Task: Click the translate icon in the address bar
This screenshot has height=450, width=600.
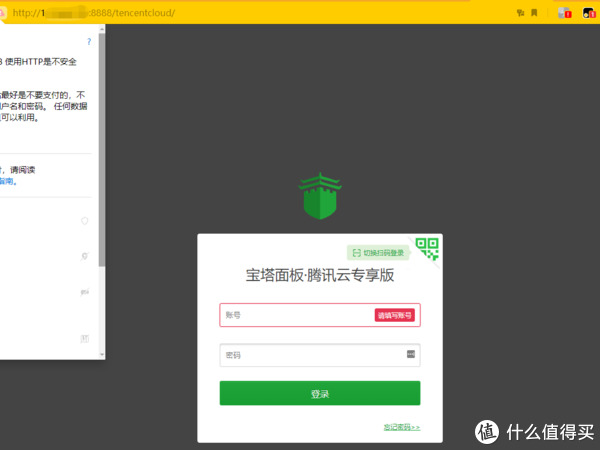Action: pos(520,13)
